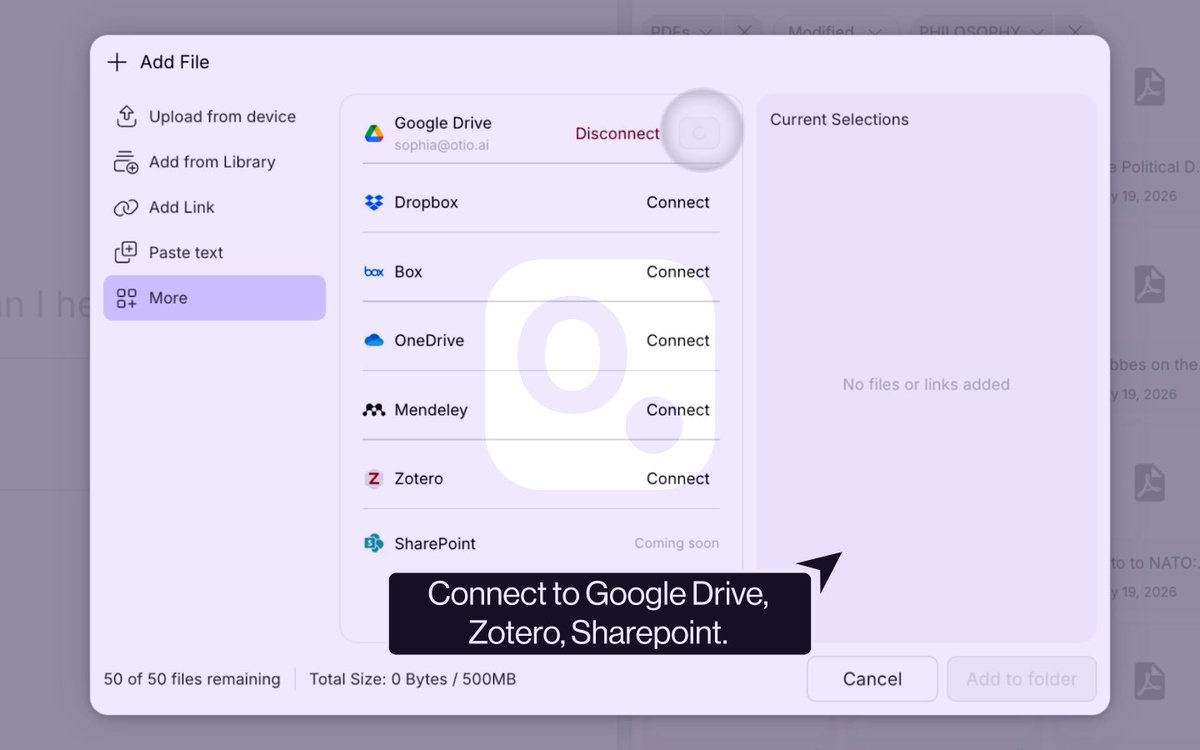Connect OneDrive
This screenshot has width=1200, height=750.
point(678,340)
